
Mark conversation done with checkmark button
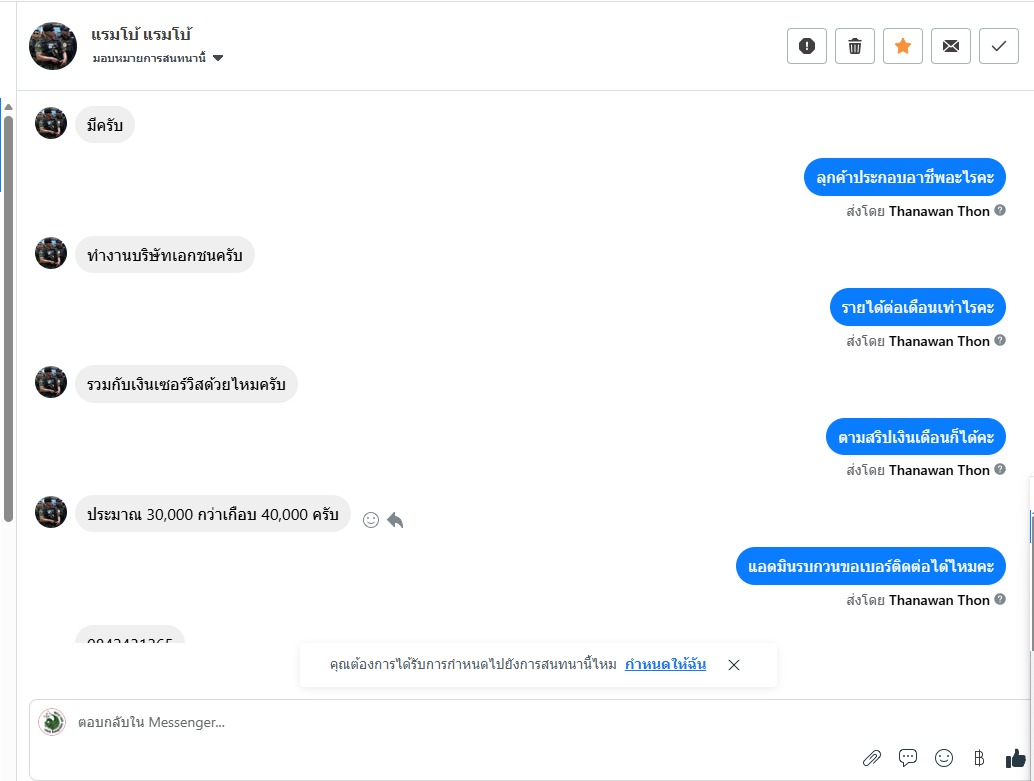click(x=999, y=46)
